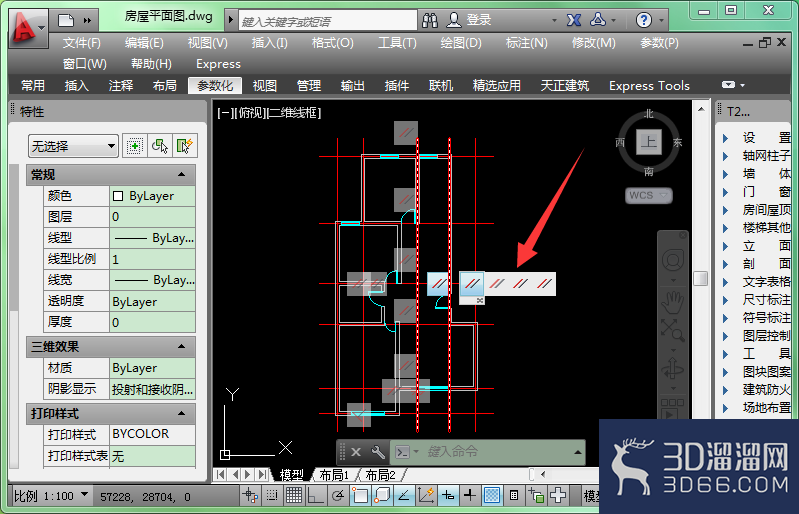Open the 绘图(D) menu
Image resolution: width=799 pixels, height=514 pixels.
(461, 43)
